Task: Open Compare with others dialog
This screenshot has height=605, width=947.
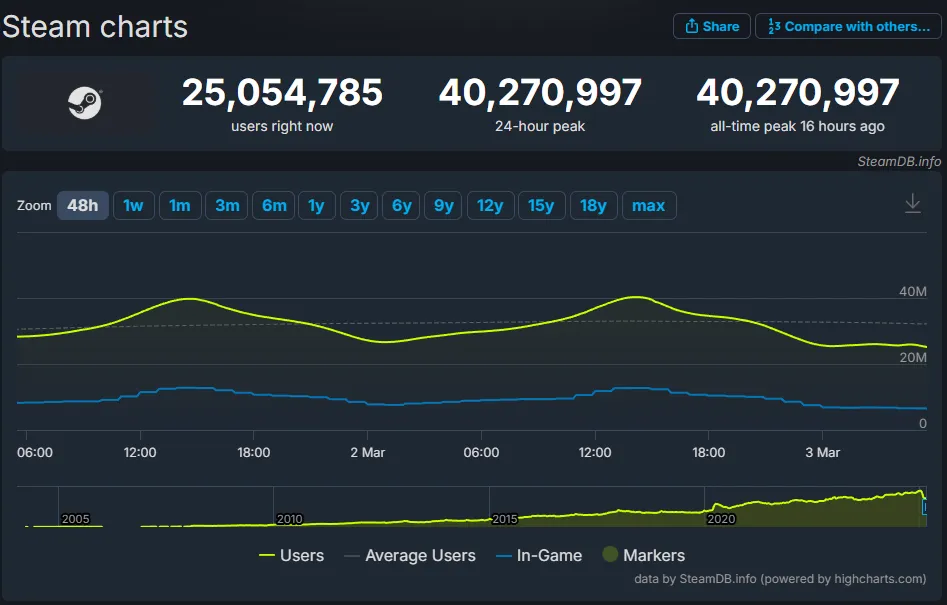Action: (849, 27)
